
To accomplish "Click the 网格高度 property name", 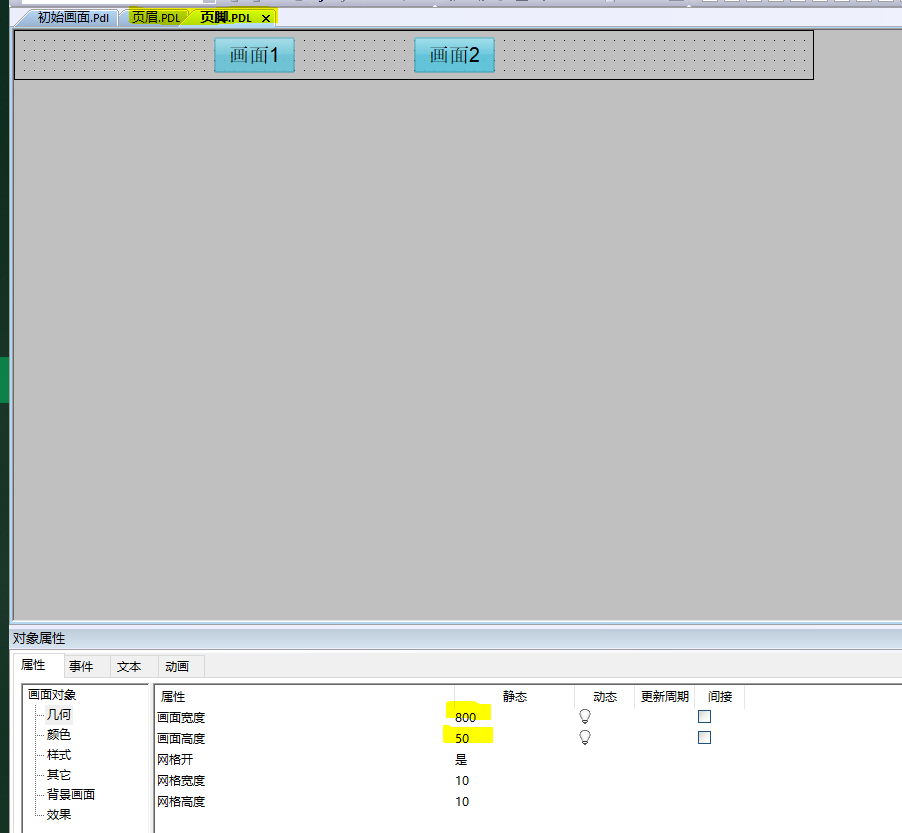I will coord(181,801).
